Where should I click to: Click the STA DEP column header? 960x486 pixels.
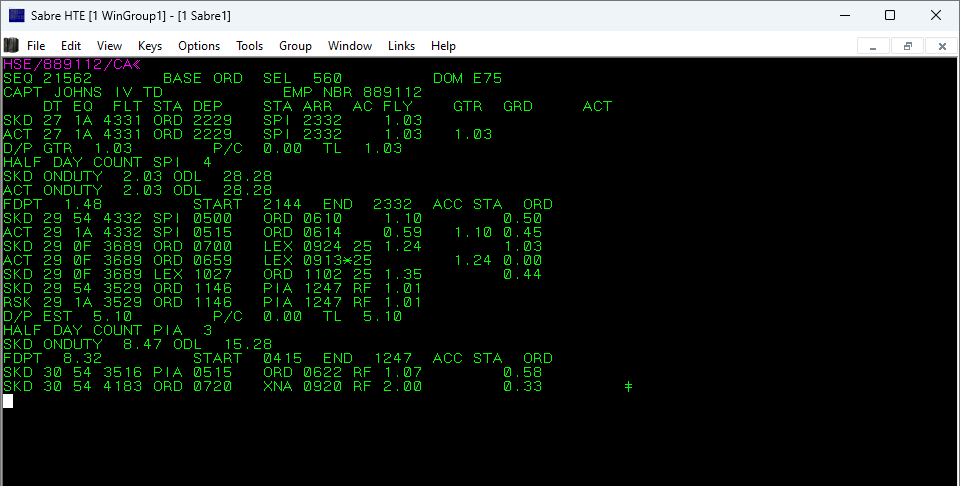click(x=188, y=107)
